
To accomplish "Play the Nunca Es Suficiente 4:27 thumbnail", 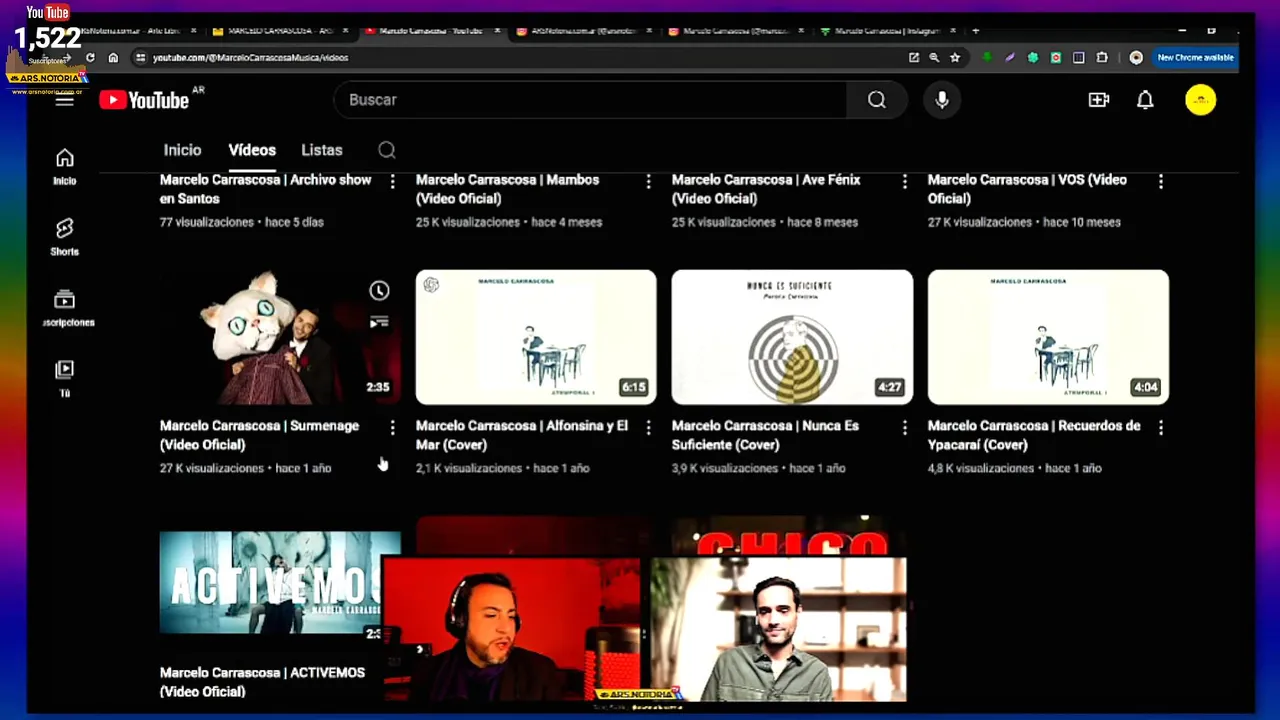I will coord(792,337).
